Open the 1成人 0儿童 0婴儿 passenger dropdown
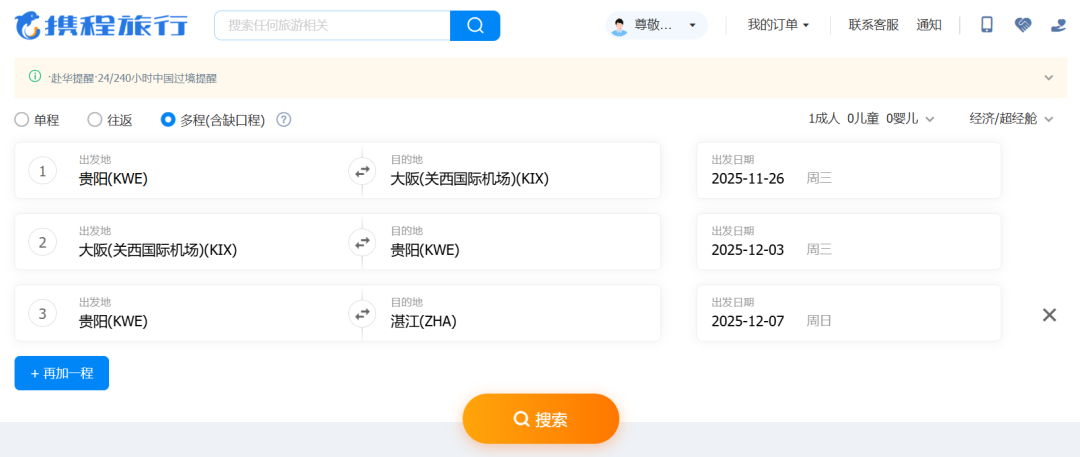 click(871, 119)
